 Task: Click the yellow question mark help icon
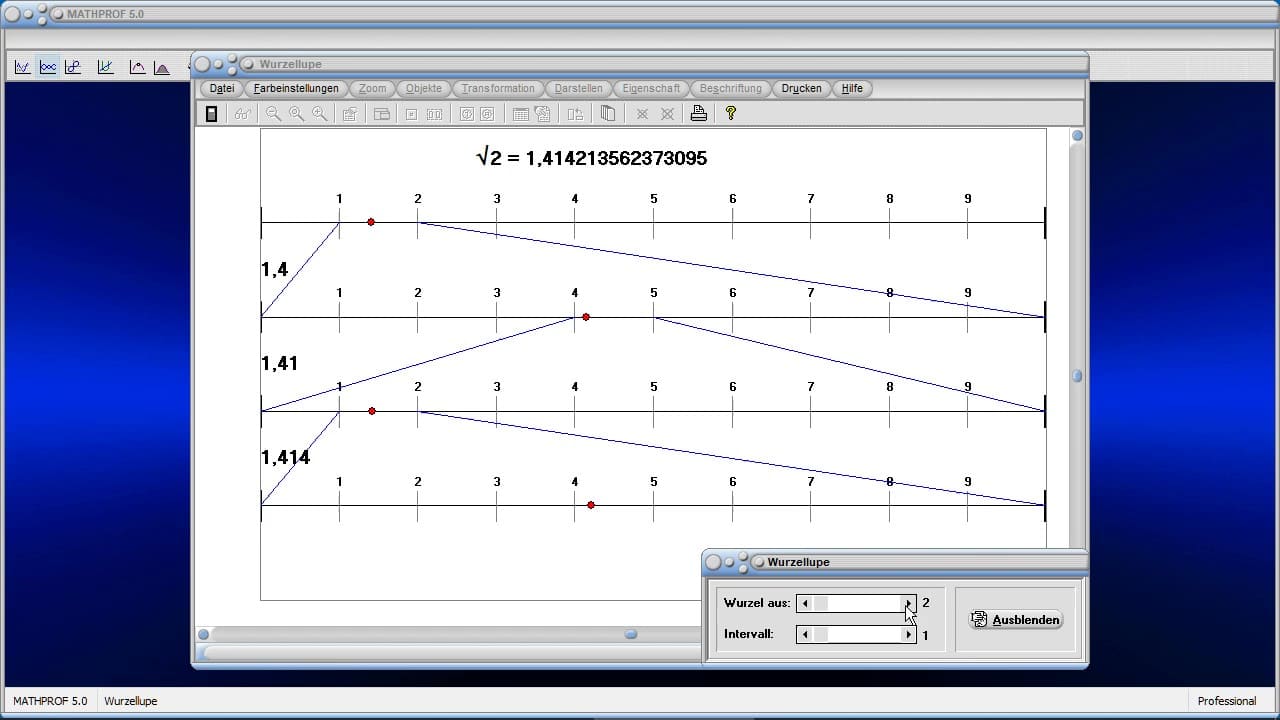[730, 114]
